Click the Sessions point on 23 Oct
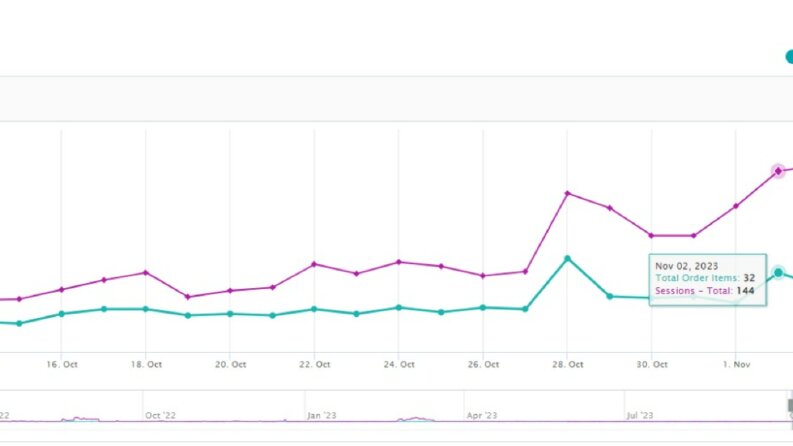 pyautogui.click(x=357, y=274)
